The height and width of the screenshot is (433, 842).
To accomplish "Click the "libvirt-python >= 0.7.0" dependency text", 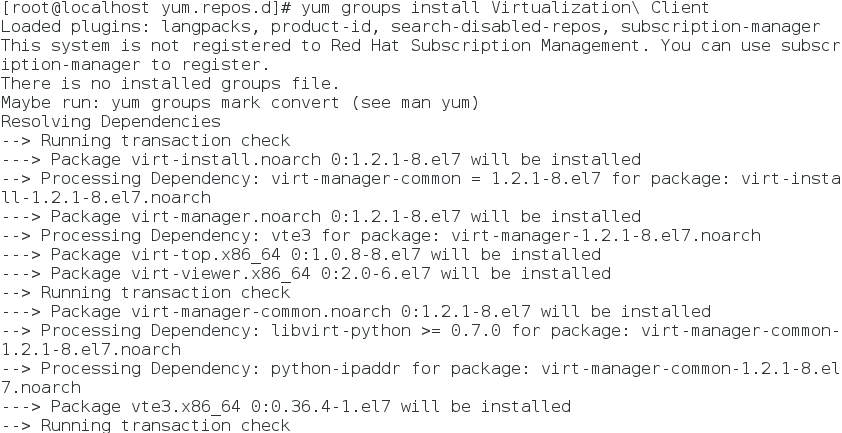I will point(385,331).
